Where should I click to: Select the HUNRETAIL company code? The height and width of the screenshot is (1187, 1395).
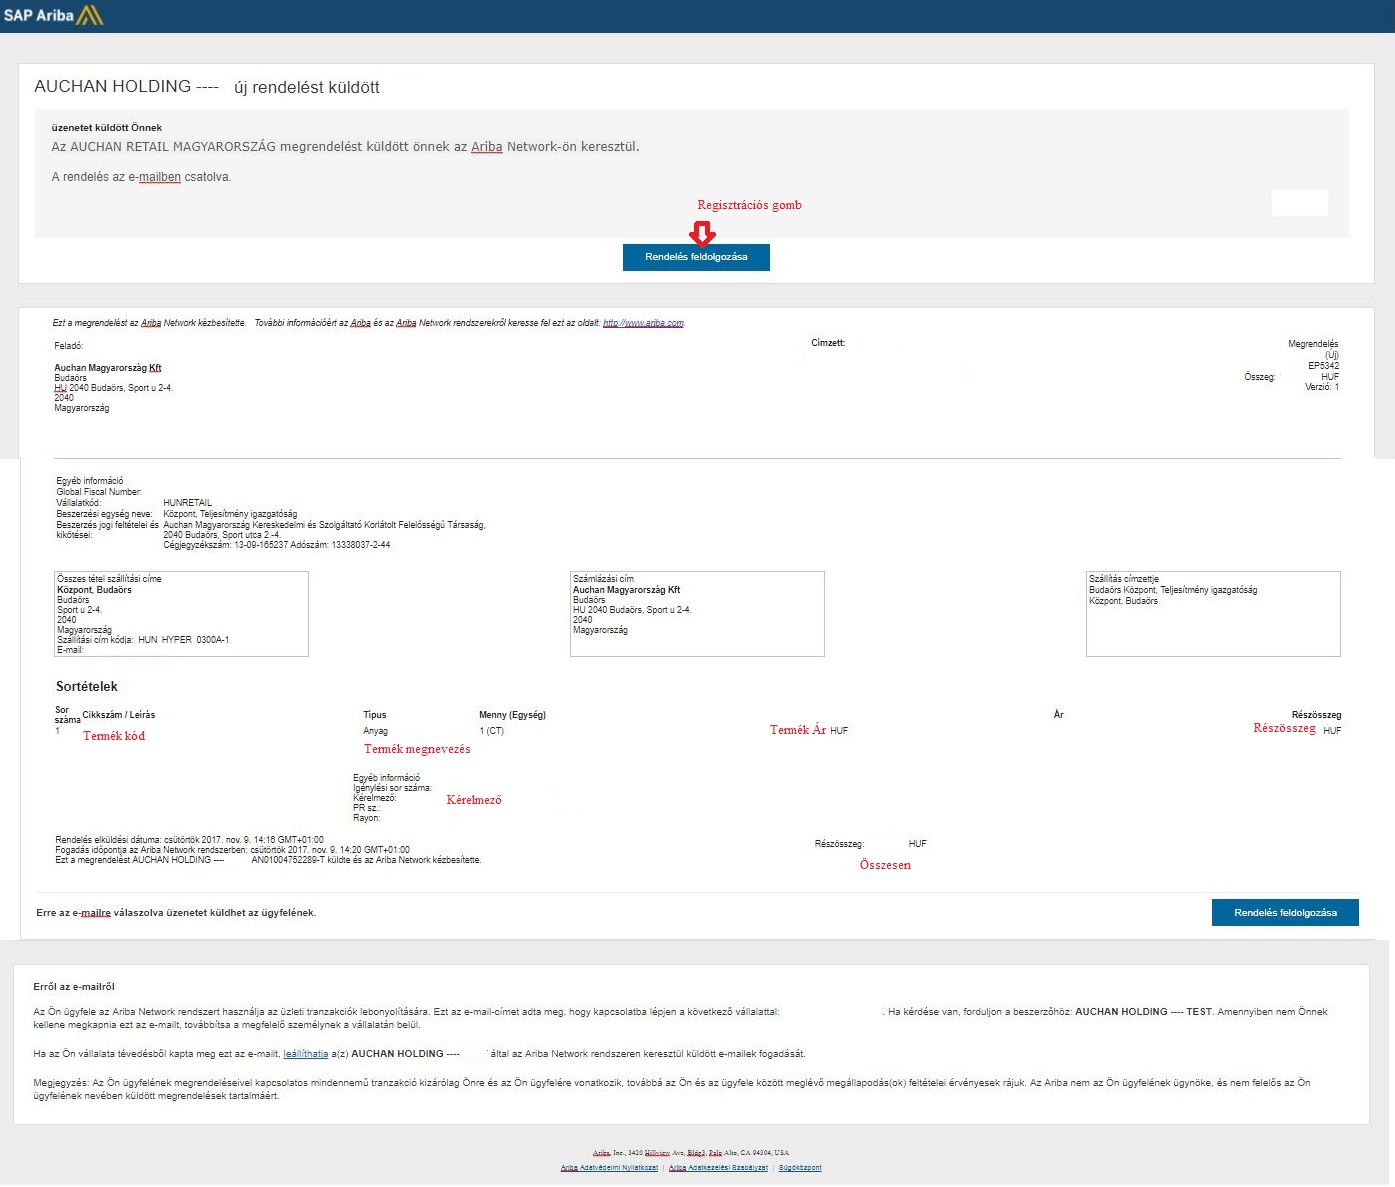(x=187, y=503)
